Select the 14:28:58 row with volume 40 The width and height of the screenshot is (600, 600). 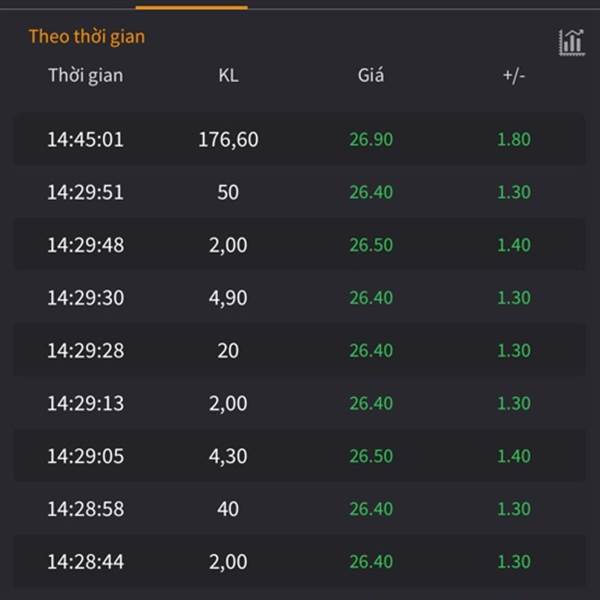click(300, 509)
